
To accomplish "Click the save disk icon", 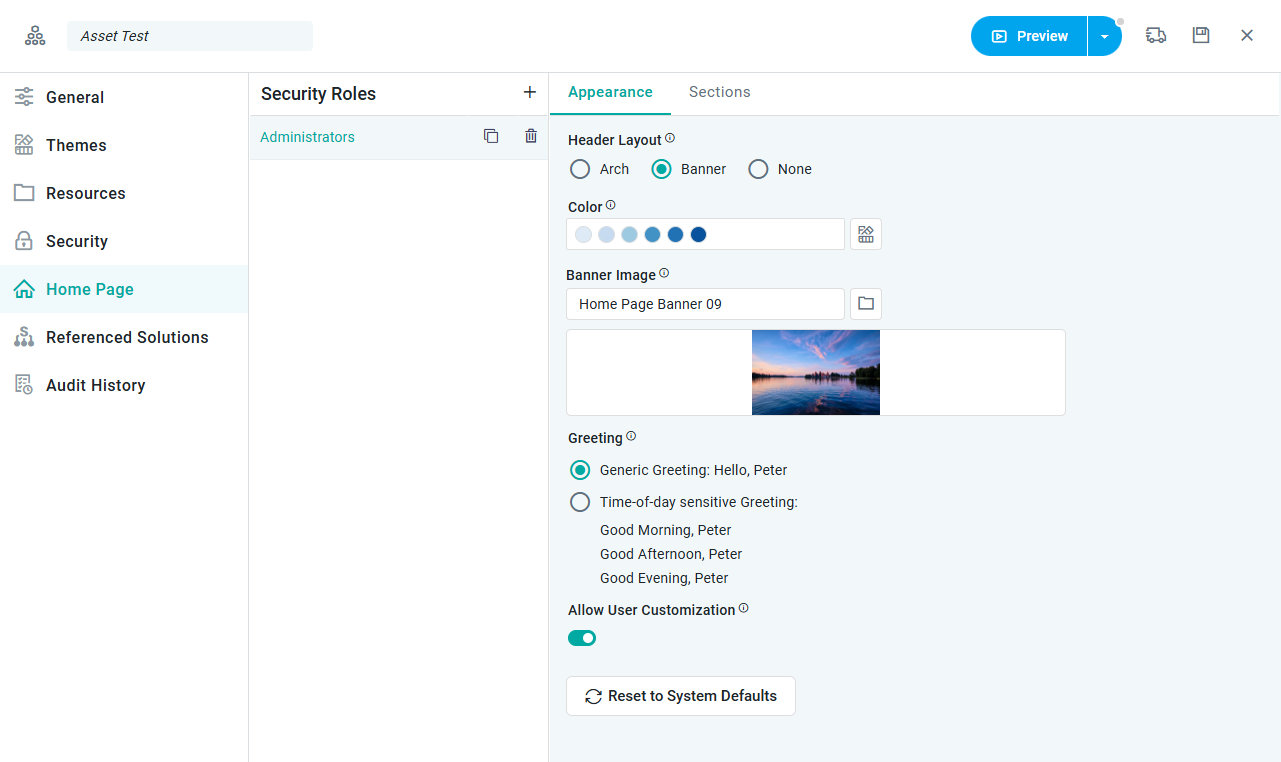I will [1201, 36].
